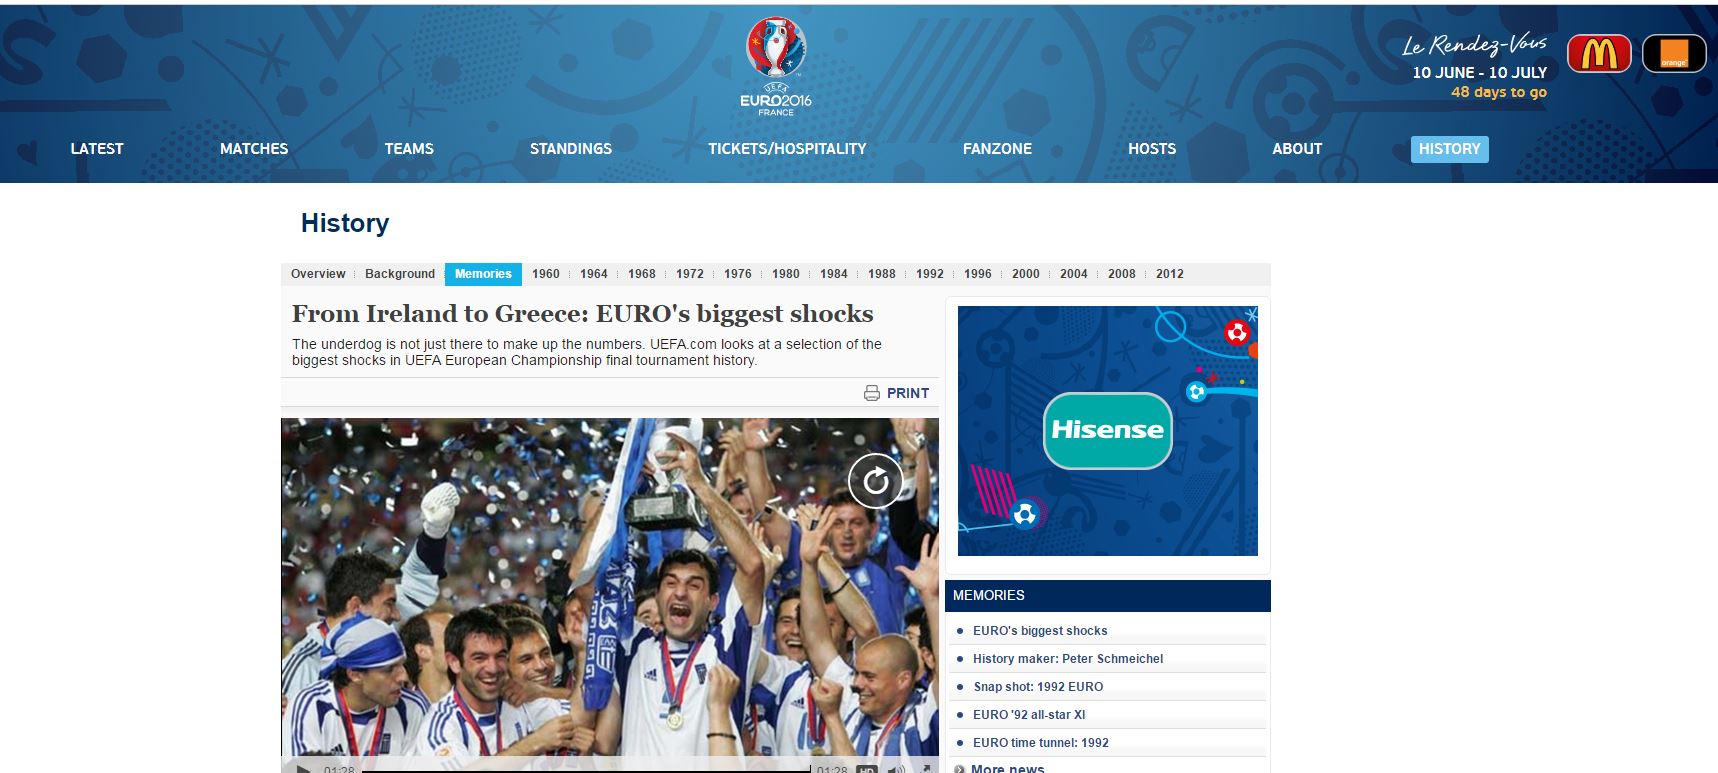Click the video play button
The width and height of the screenshot is (1718, 773).
302,769
